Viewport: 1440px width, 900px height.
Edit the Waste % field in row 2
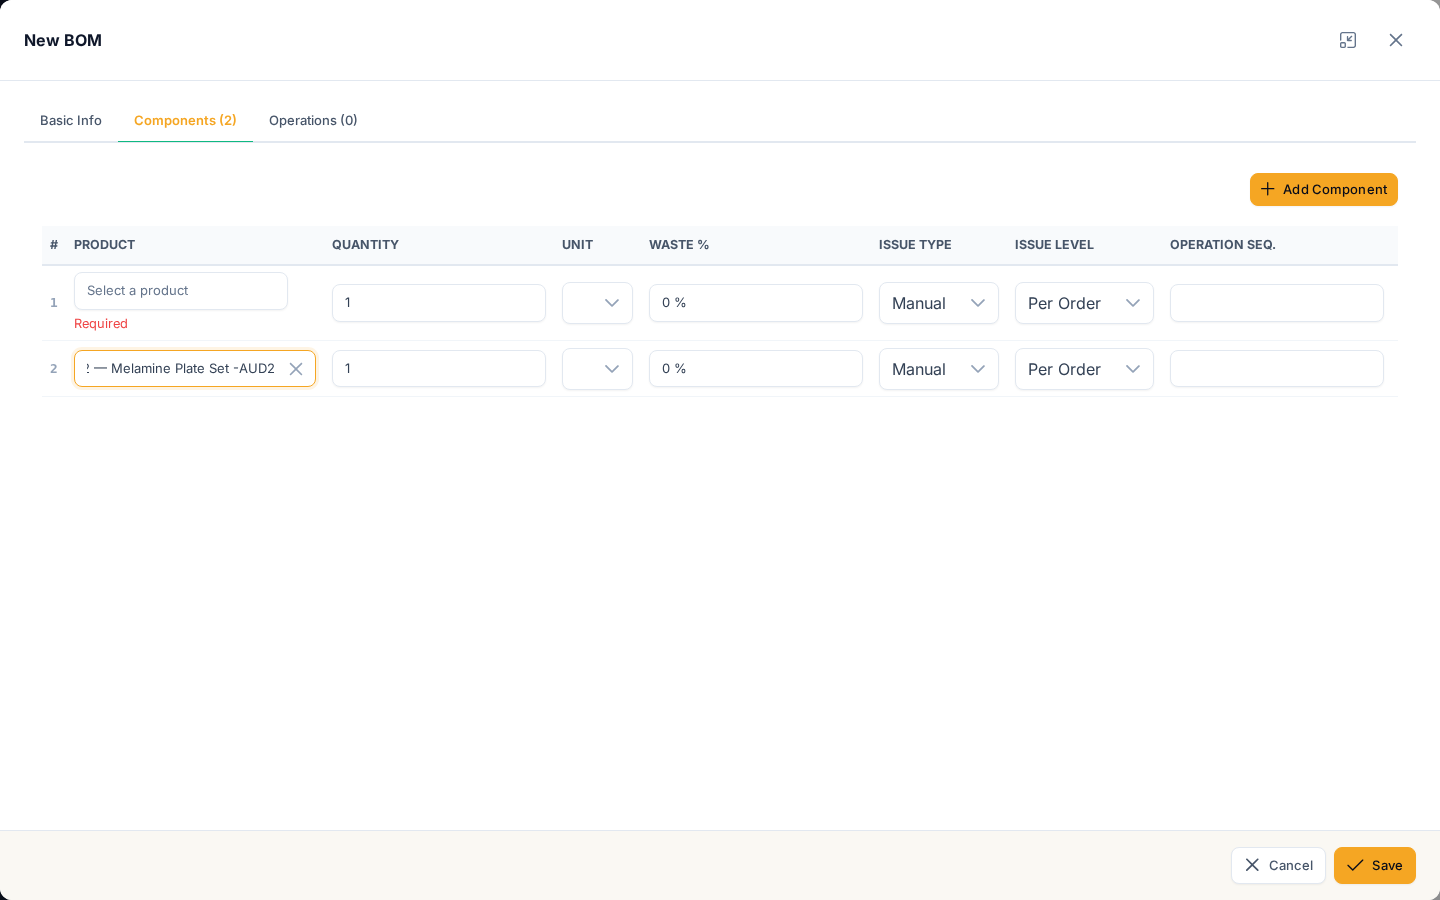point(756,369)
